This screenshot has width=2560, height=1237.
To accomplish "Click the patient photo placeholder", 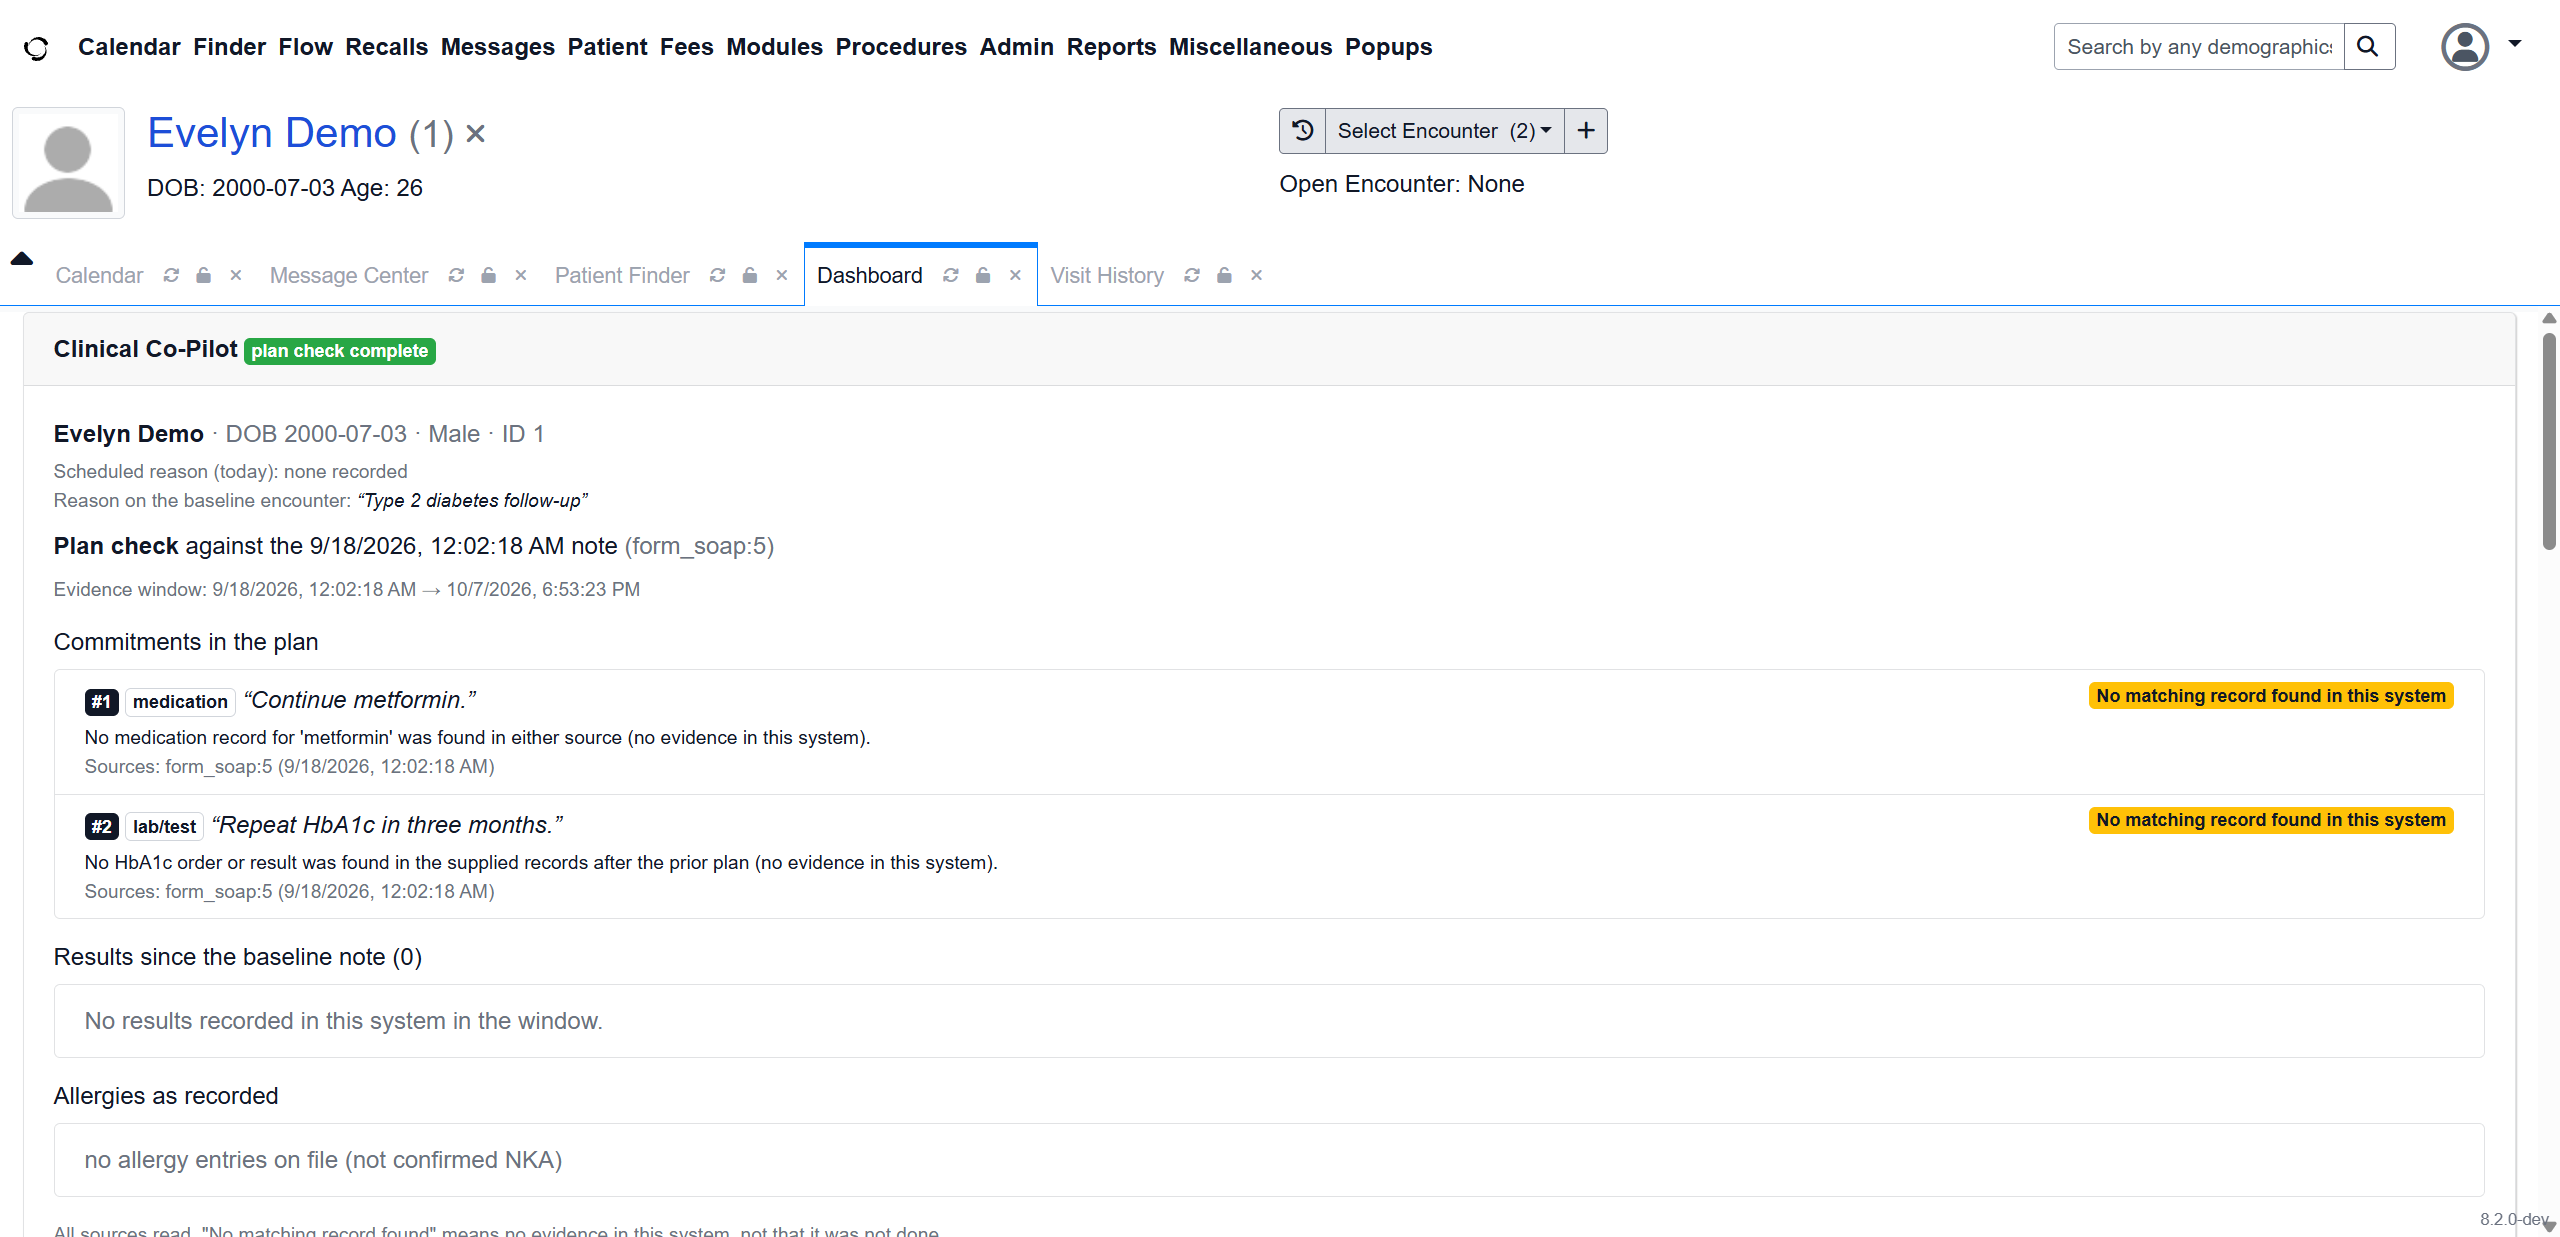I will 68,163.
